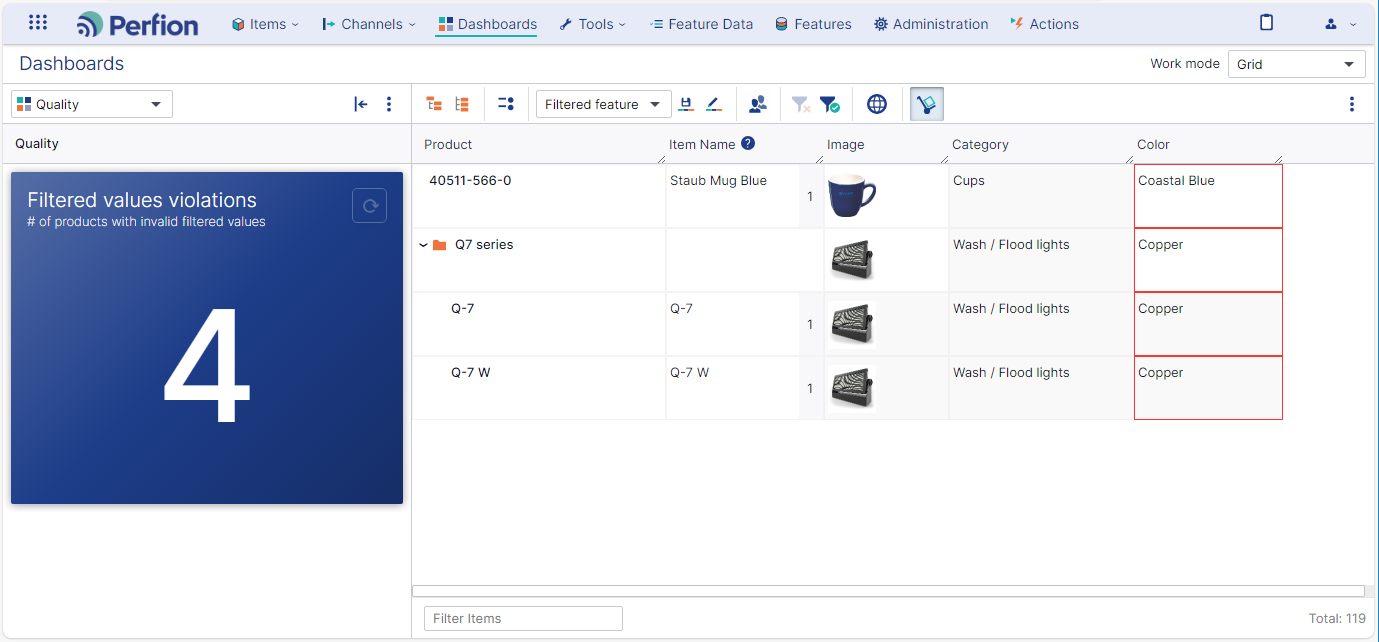
Task: Sort by the Image column header
Action: click(x=845, y=145)
